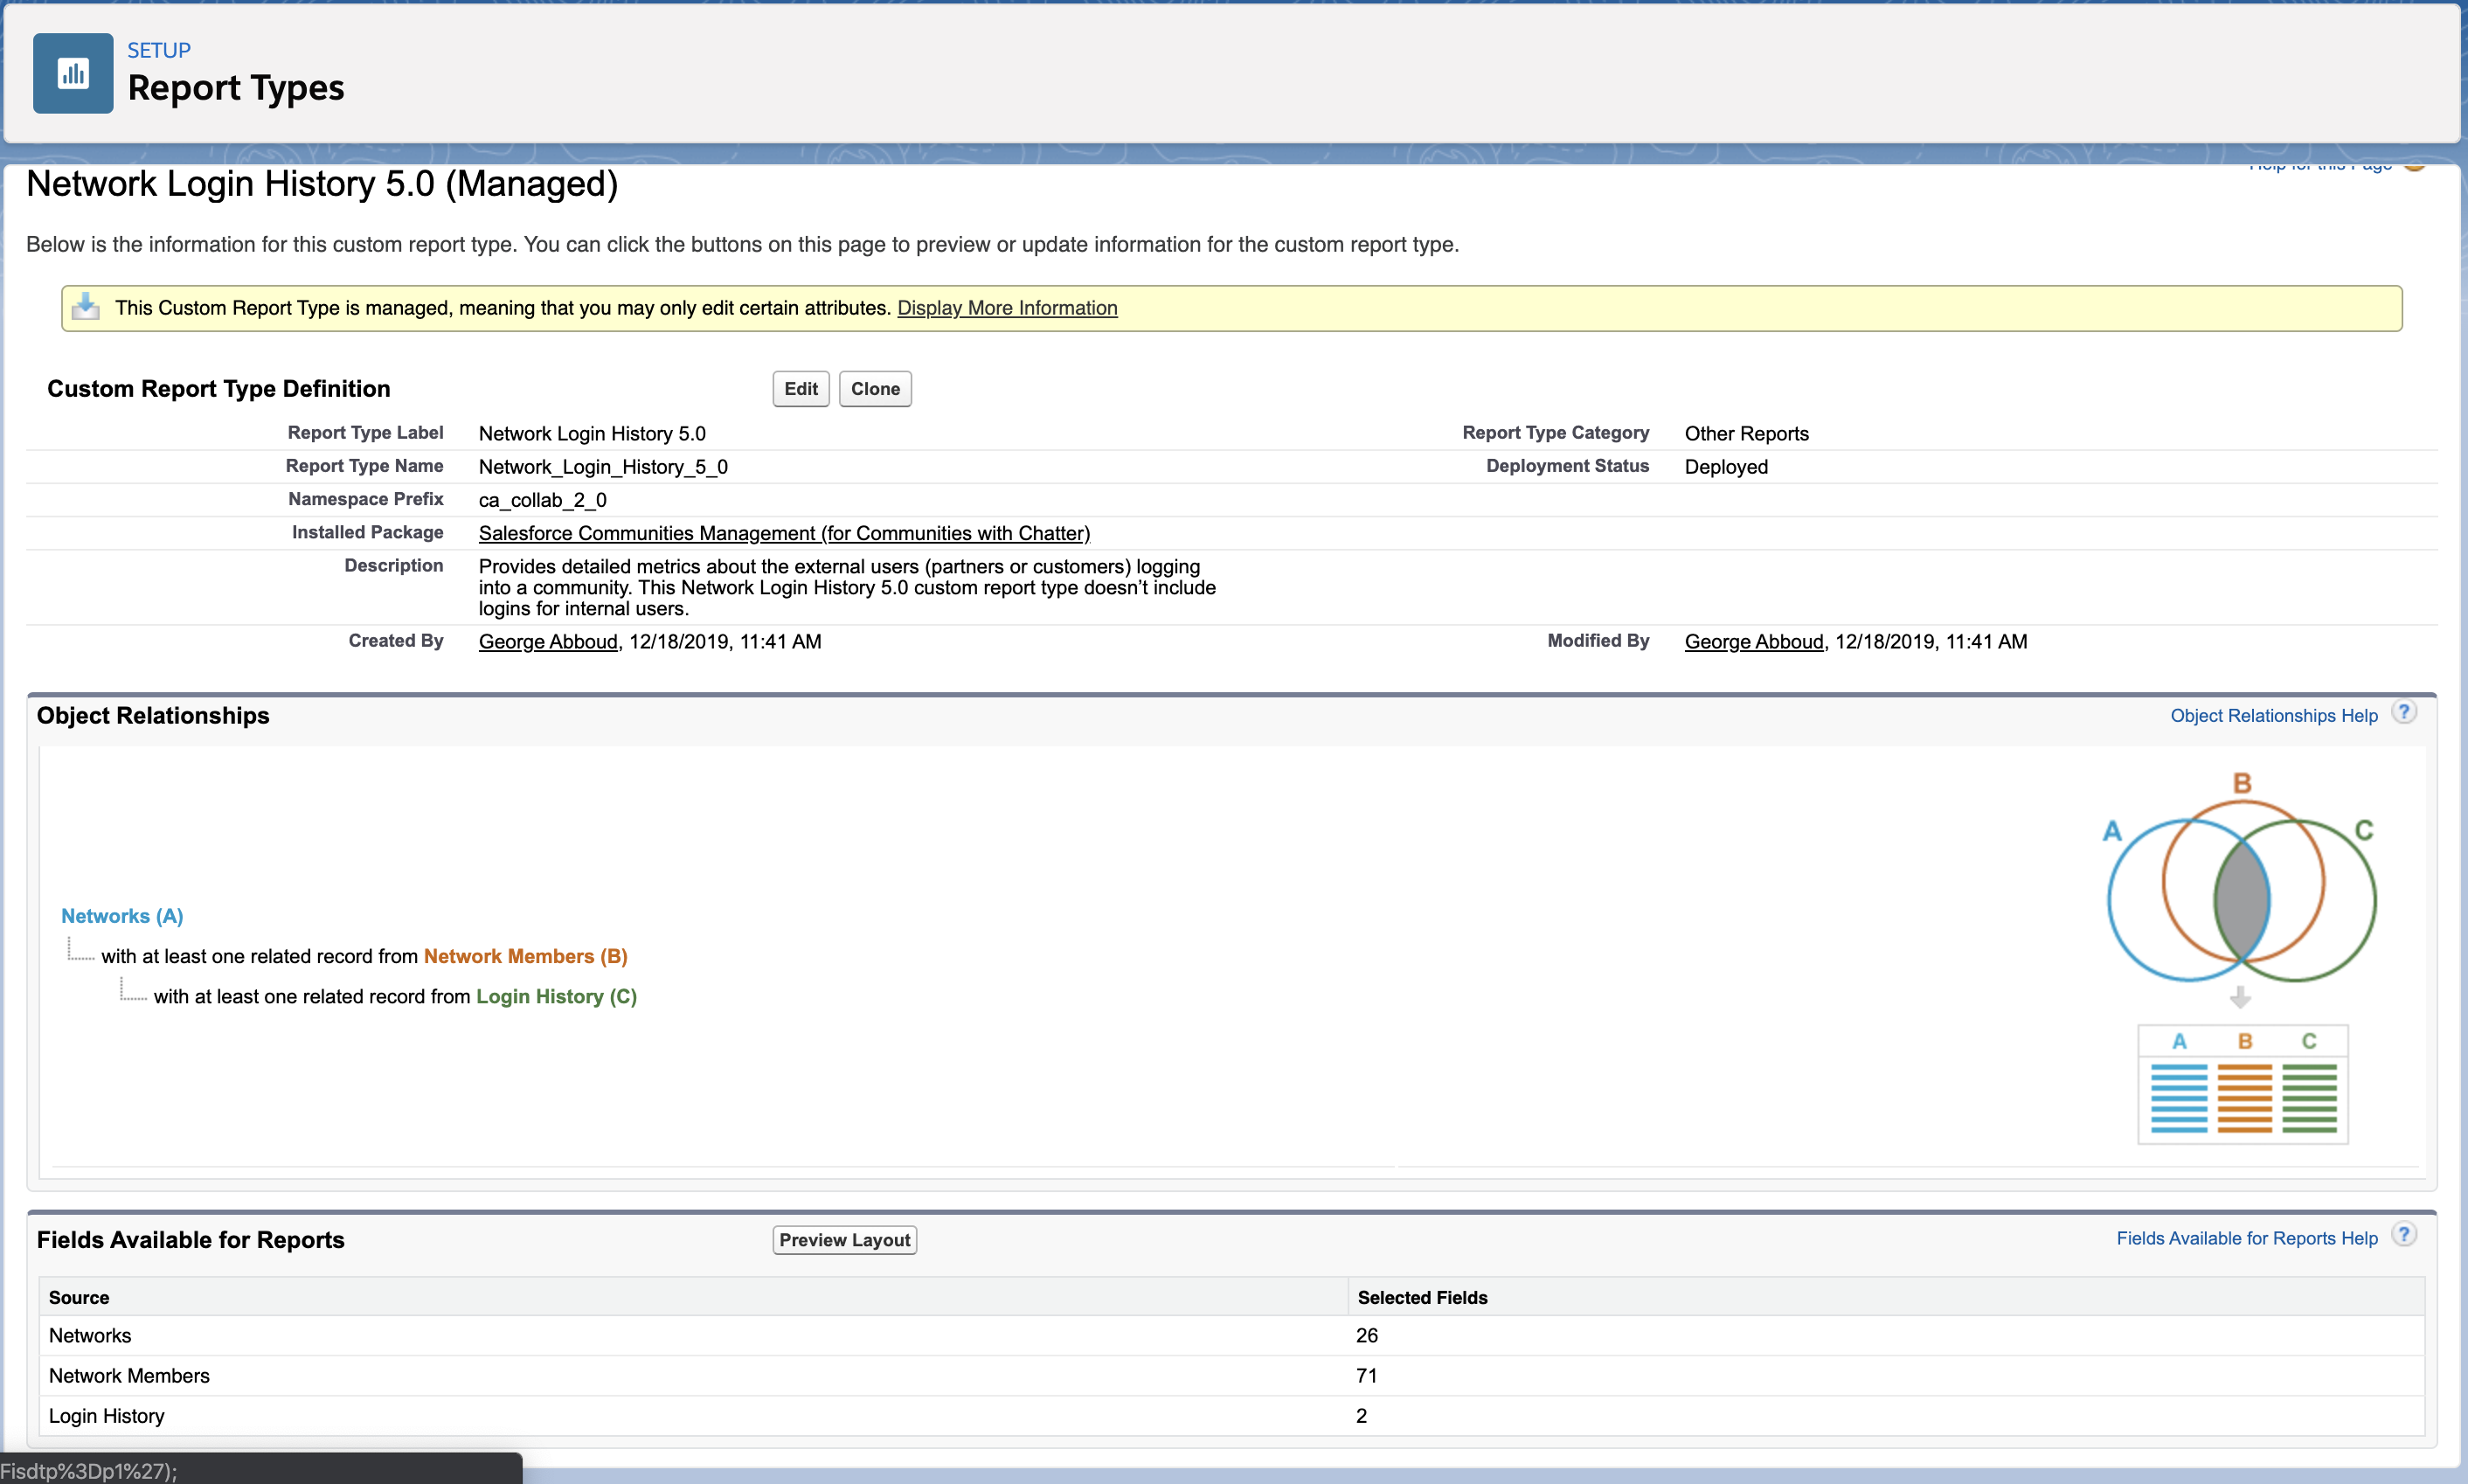Select Network Members (B) tree node
This screenshot has width=2468, height=1484.
pos(525,956)
